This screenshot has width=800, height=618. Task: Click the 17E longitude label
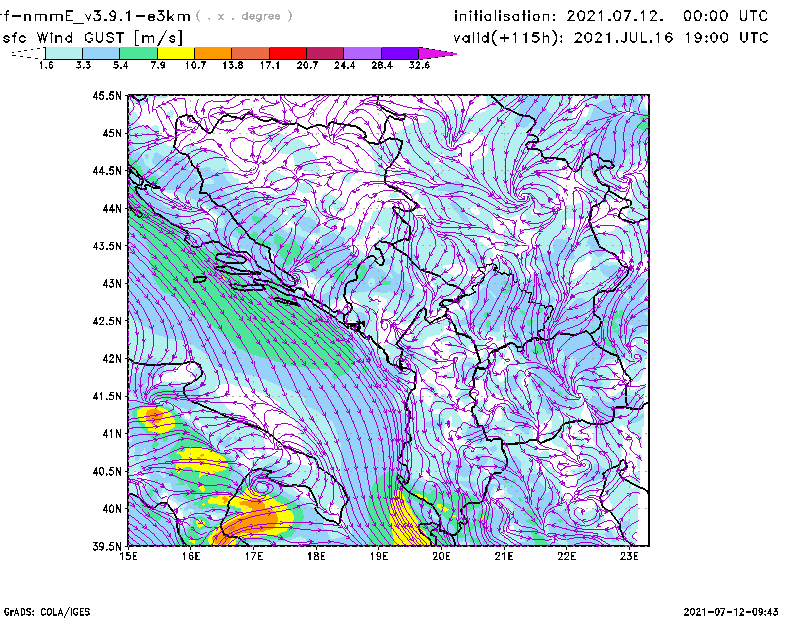[x=254, y=556]
